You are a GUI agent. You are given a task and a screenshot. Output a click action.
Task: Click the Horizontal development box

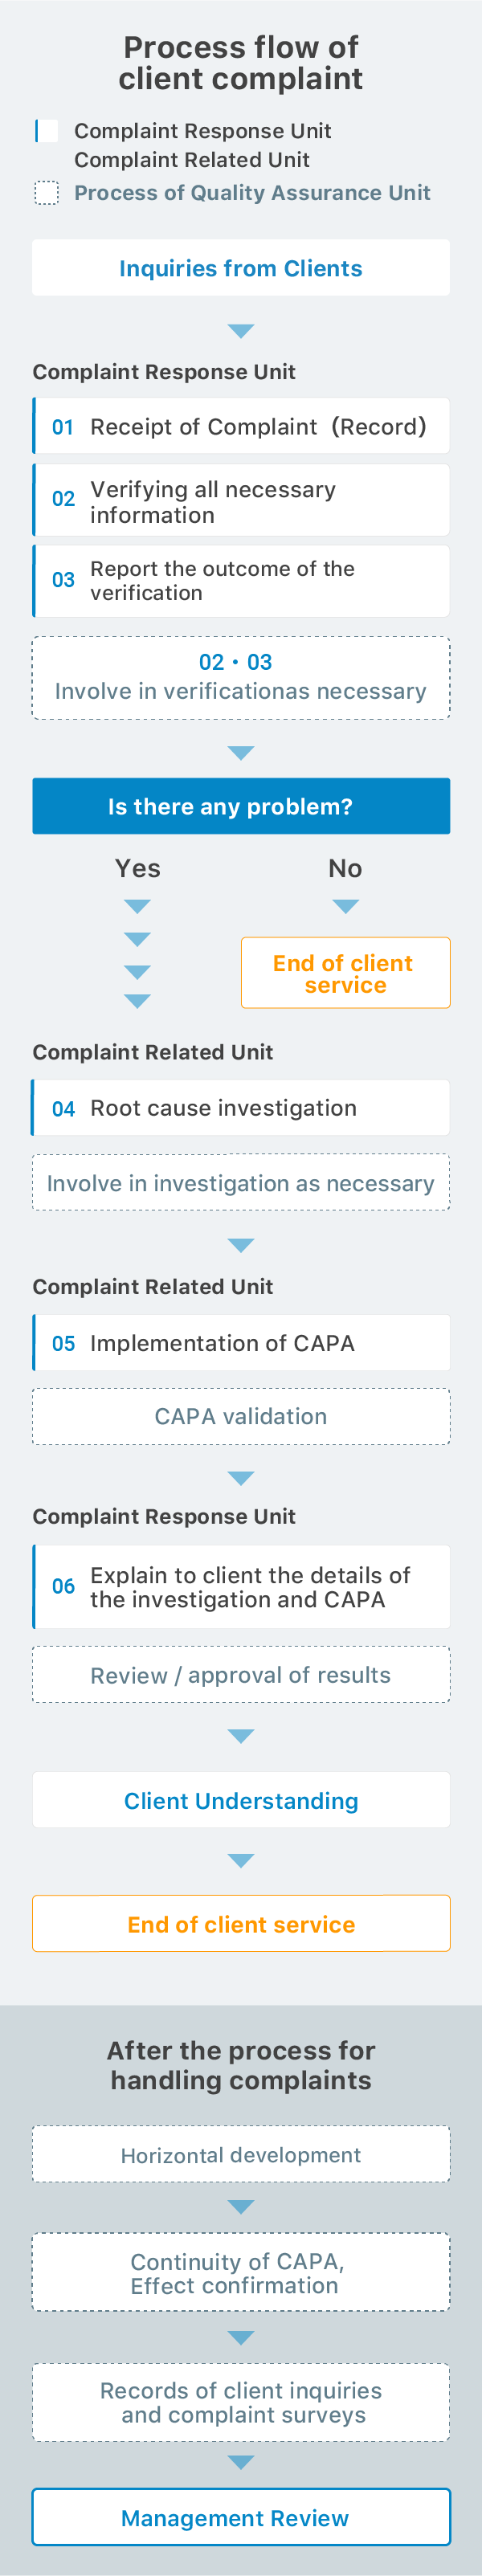tap(241, 2154)
